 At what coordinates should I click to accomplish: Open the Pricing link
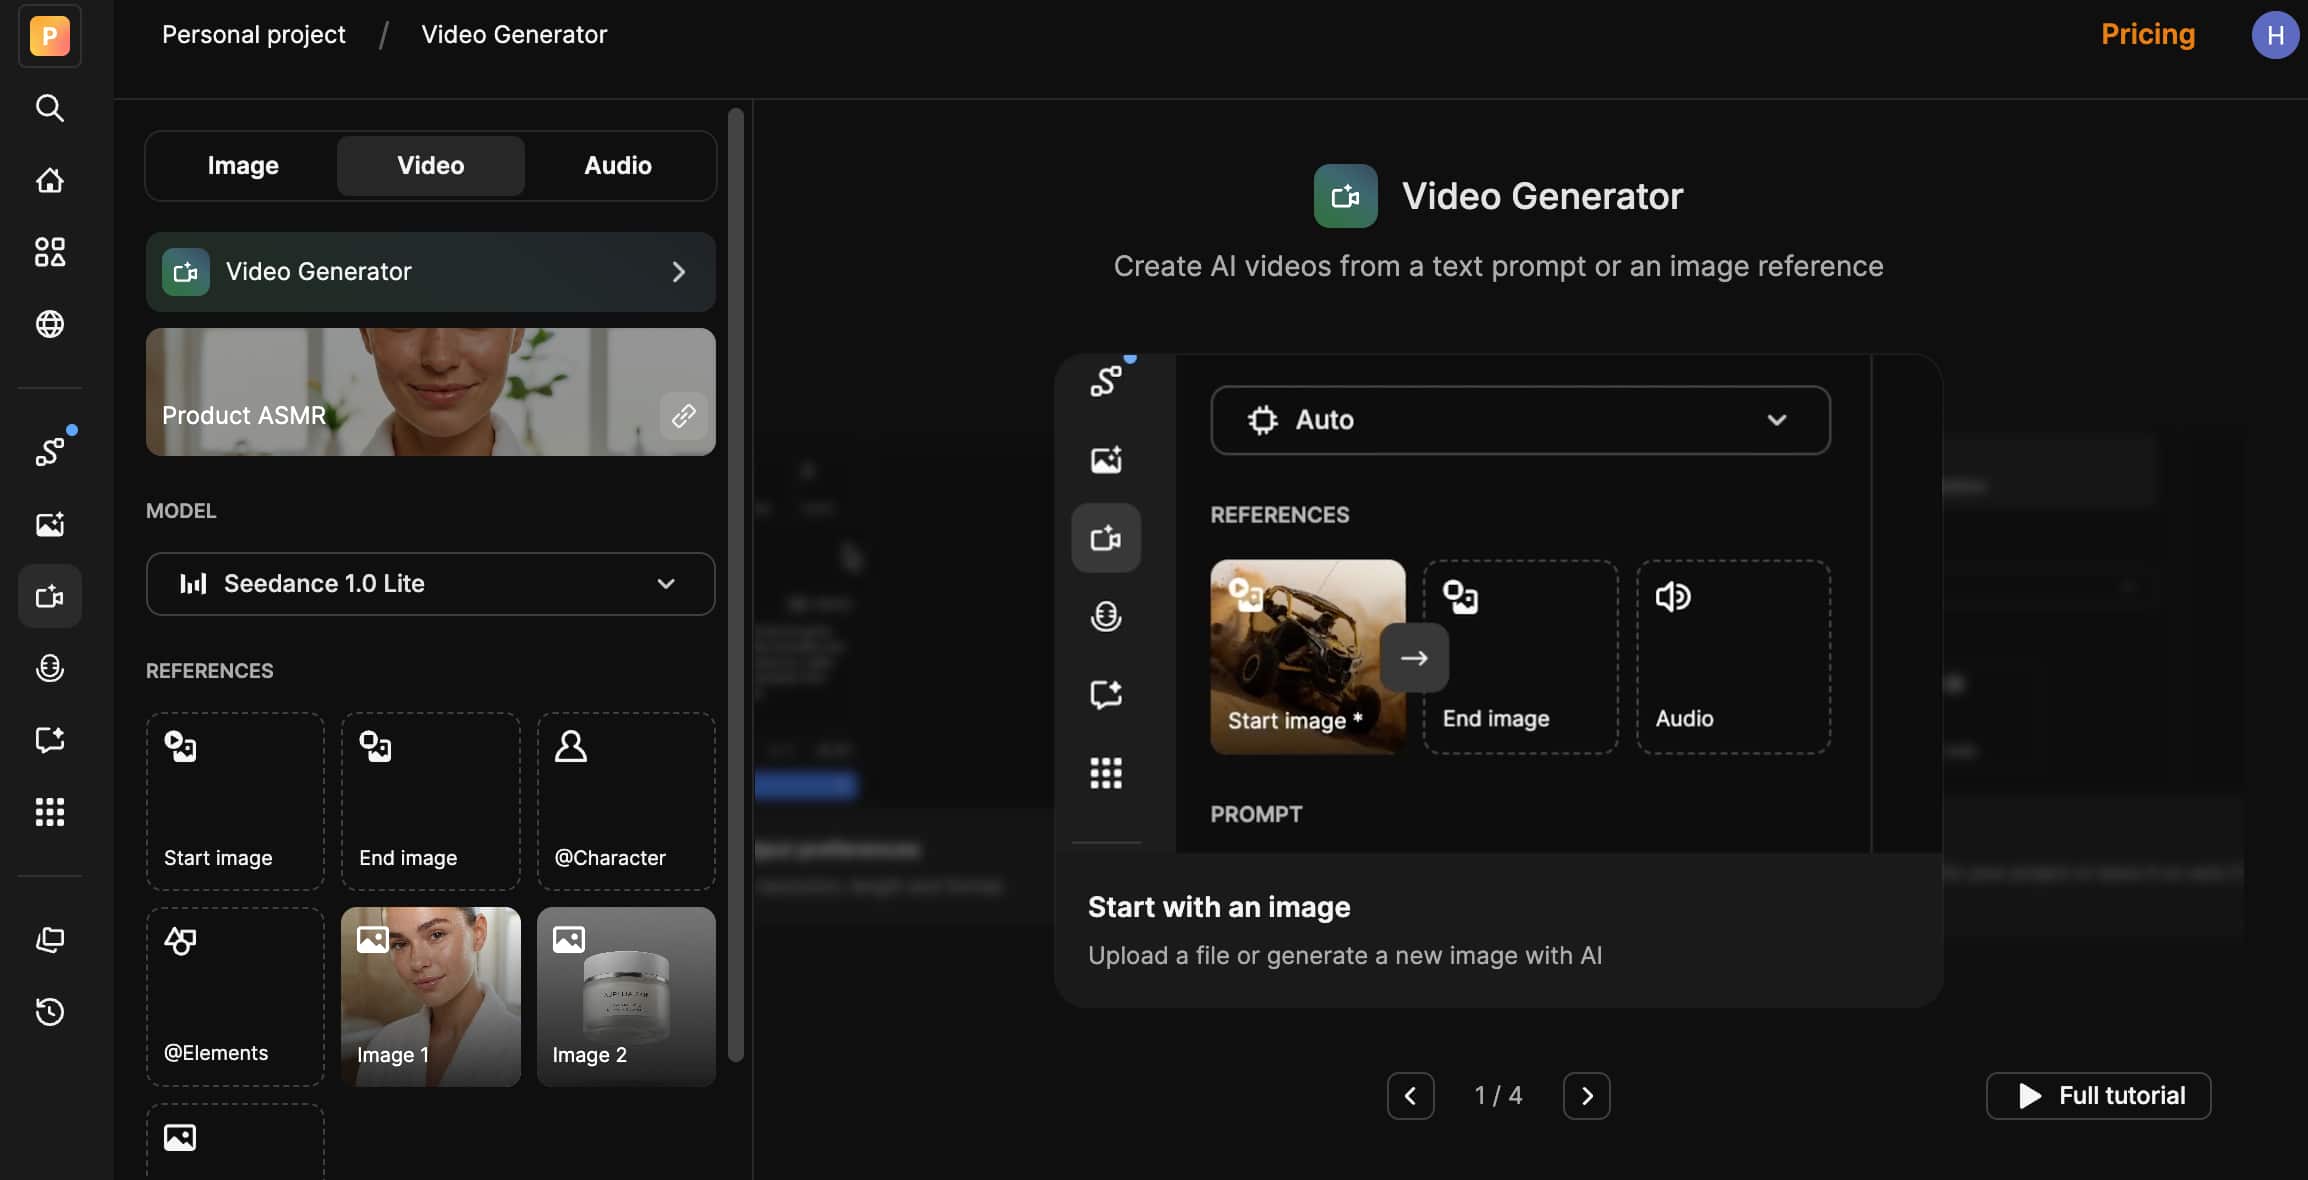point(2147,35)
